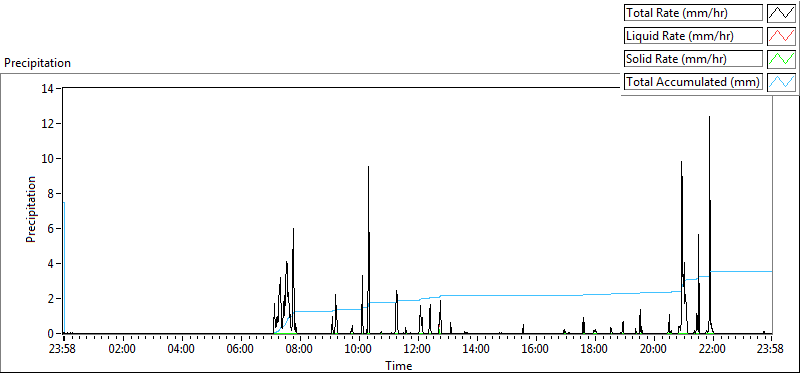Viewport: 800px width, 373px height.
Task: Click the vertical Precipitation y-axis title
Action: pos(31,210)
